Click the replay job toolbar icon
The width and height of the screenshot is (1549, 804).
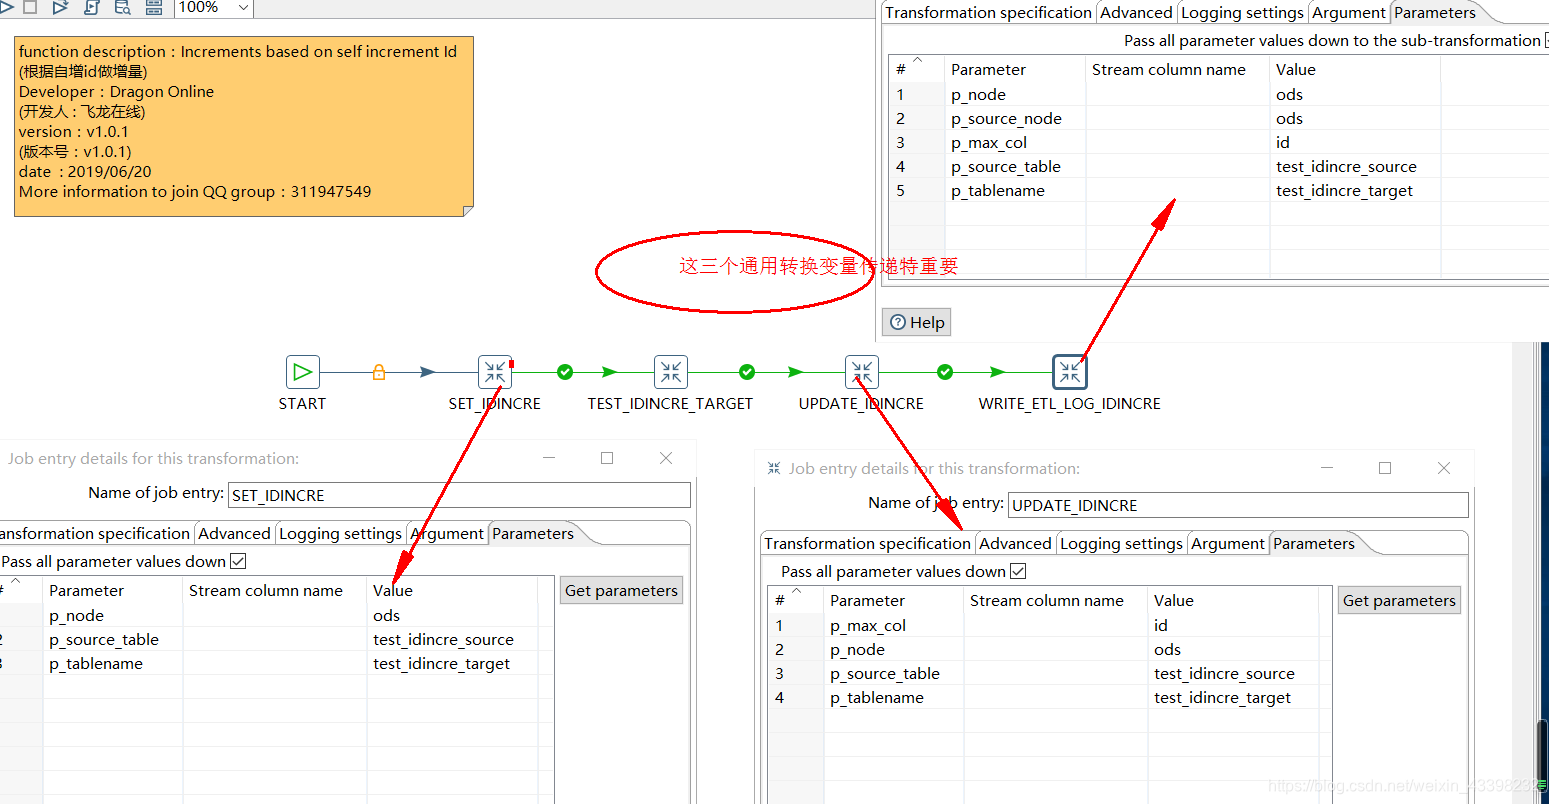[60, 7]
